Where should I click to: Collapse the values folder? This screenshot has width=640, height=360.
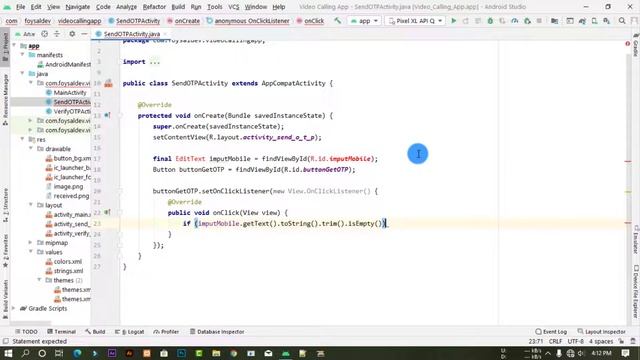pos(31,252)
